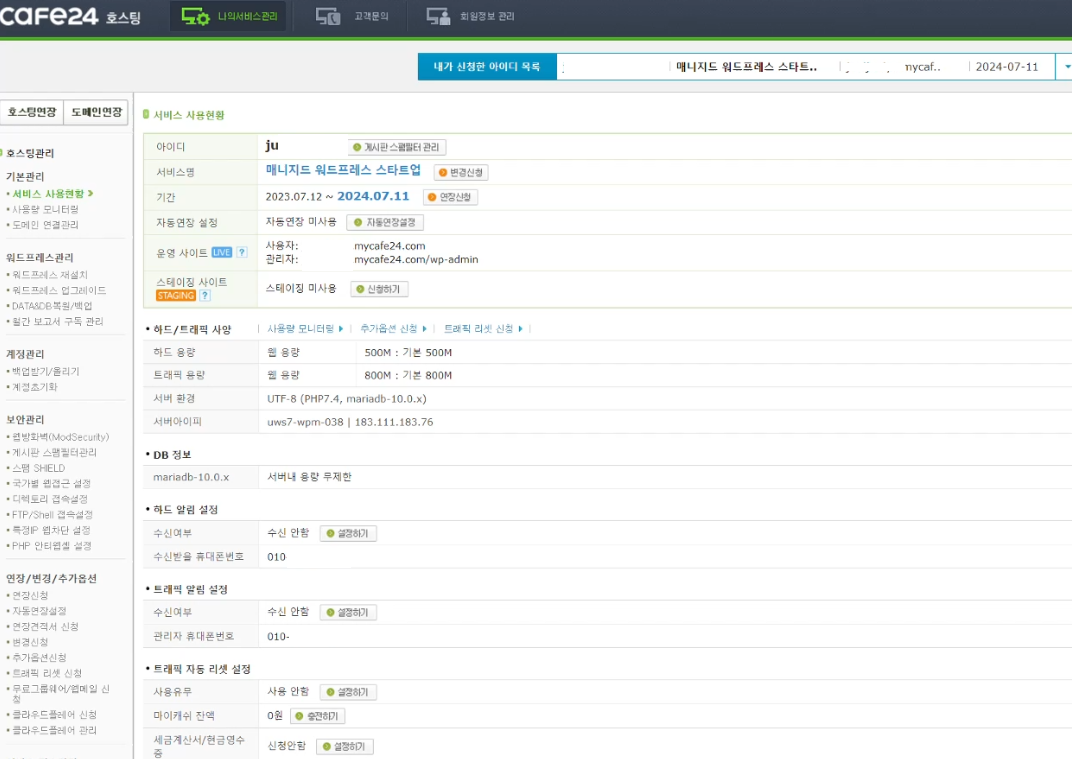The image size is (1072, 759).
Task: Open 도메인 연결관리 in sidebar
Action: pyautogui.click(x=45, y=225)
